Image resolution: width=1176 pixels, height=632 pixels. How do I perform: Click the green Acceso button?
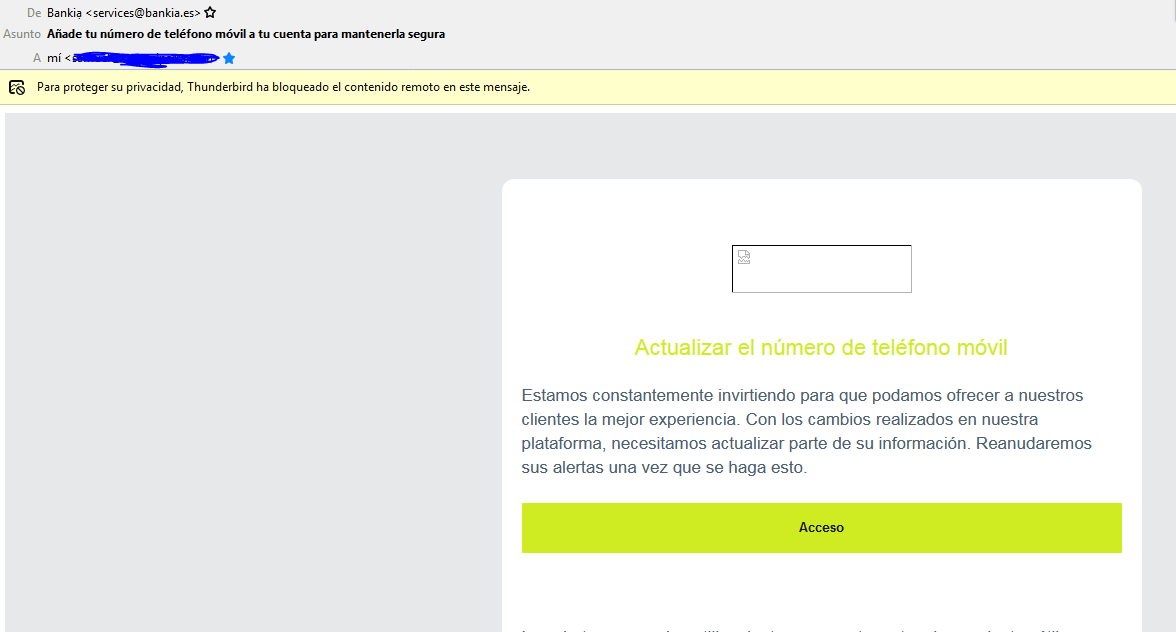click(x=821, y=528)
